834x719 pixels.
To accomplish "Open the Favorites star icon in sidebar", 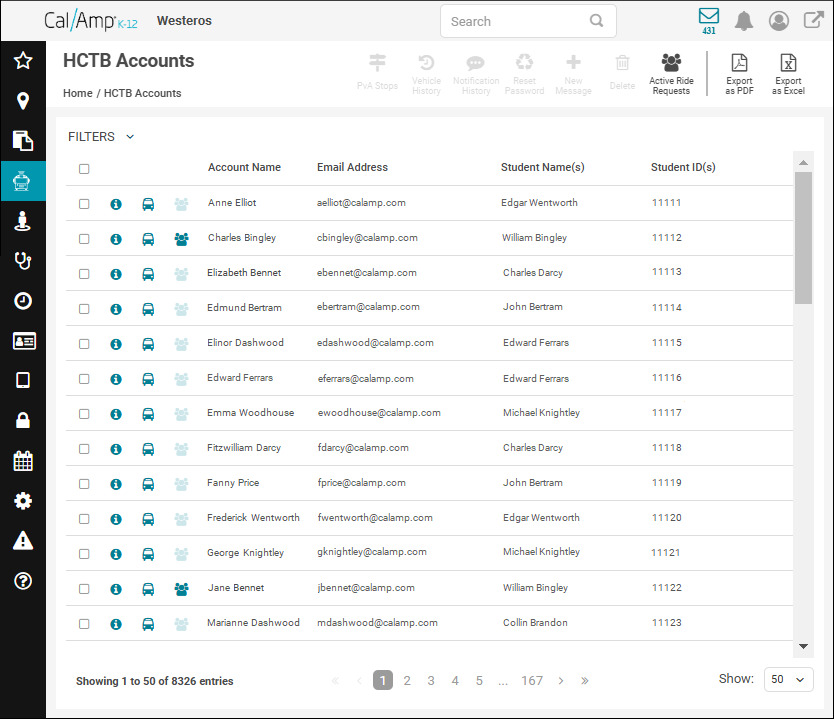I will click(x=23, y=61).
